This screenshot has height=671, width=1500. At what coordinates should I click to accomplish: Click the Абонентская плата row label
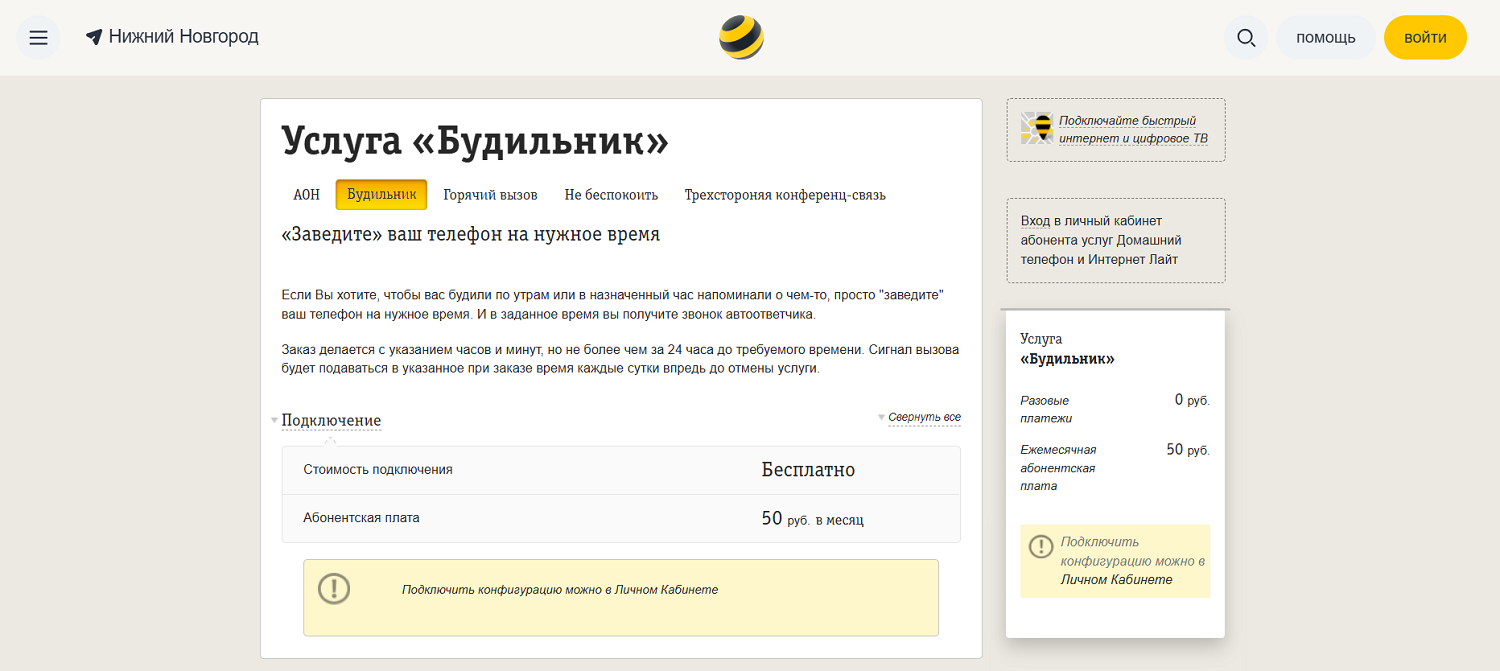click(x=361, y=518)
